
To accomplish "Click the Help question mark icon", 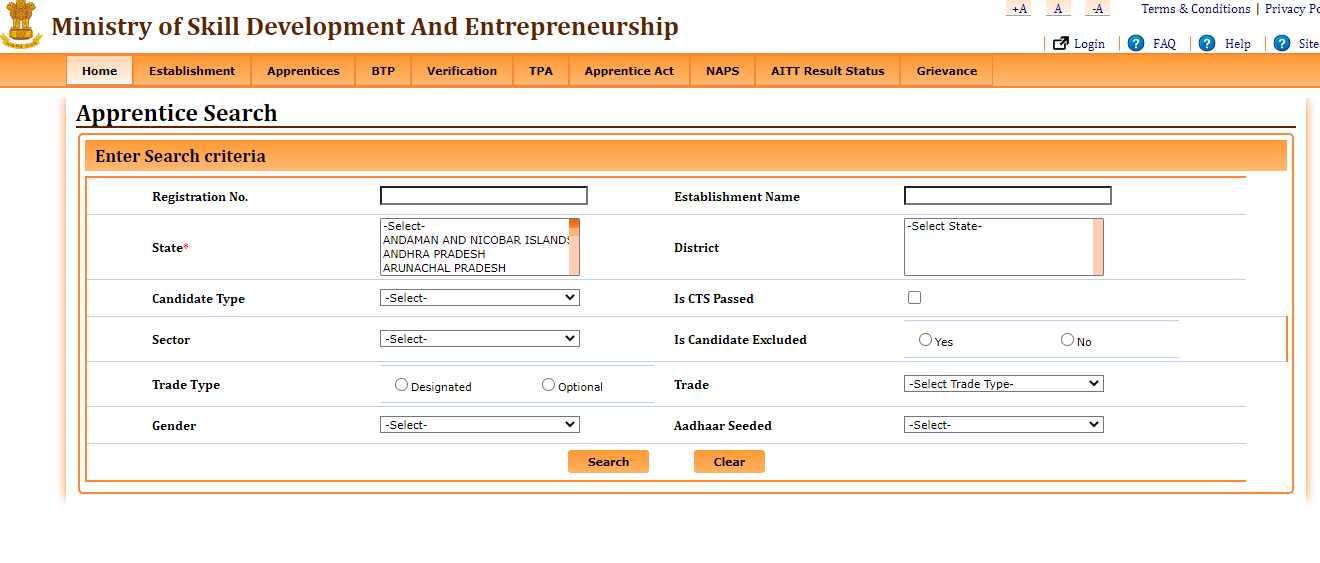I will point(1207,43).
